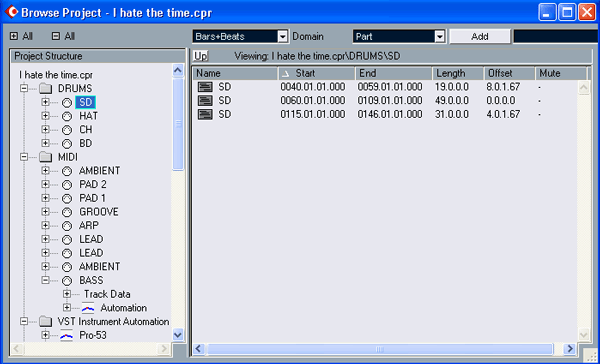Image resolution: width=600 pixels, height=364 pixels.
Task: Click the Cubase logo icon in title bar
Action: (11, 12)
